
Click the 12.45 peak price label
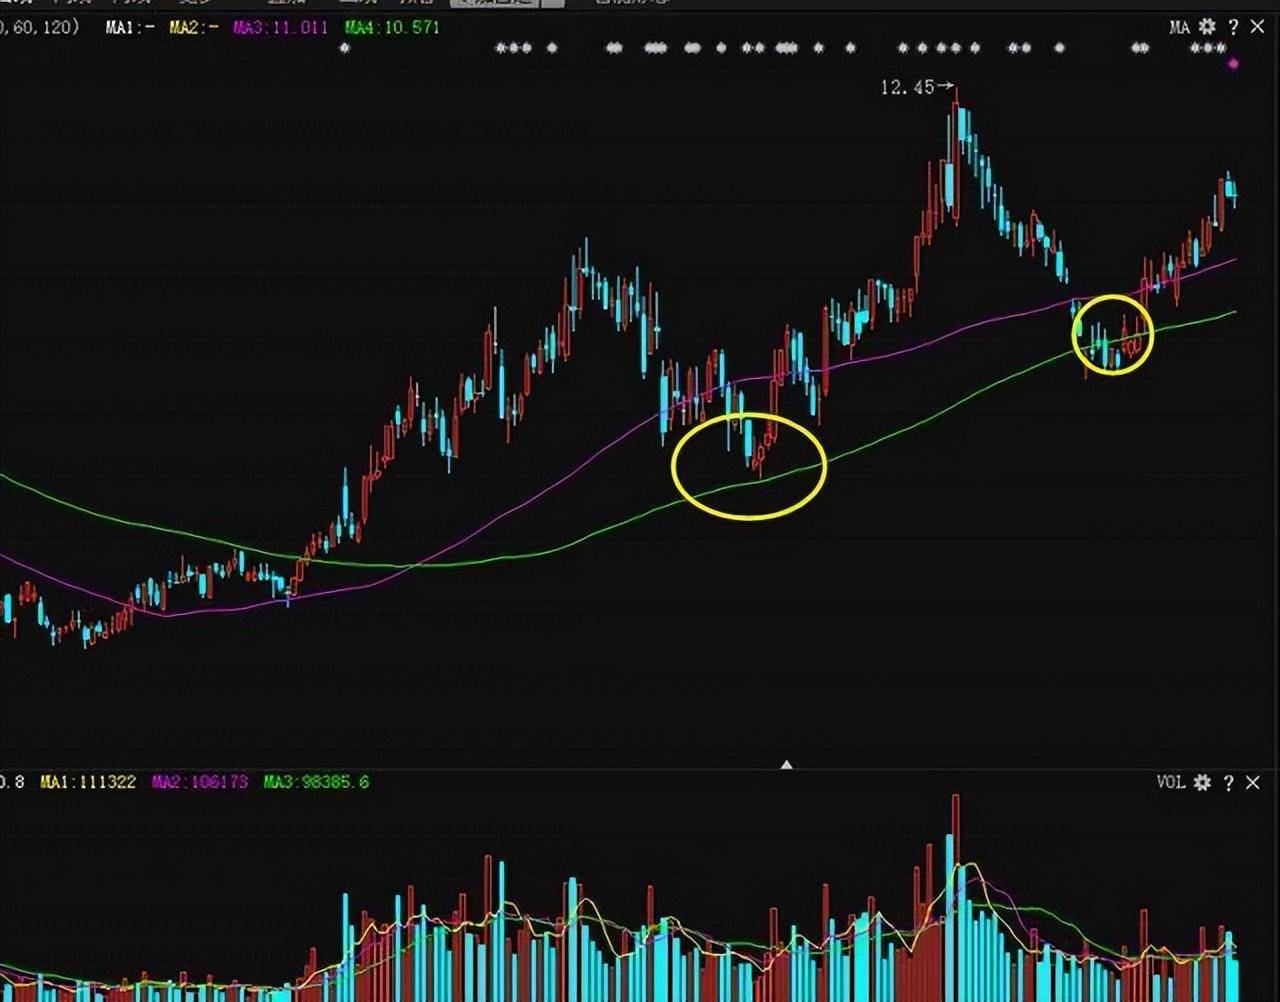click(x=907, y=88)
